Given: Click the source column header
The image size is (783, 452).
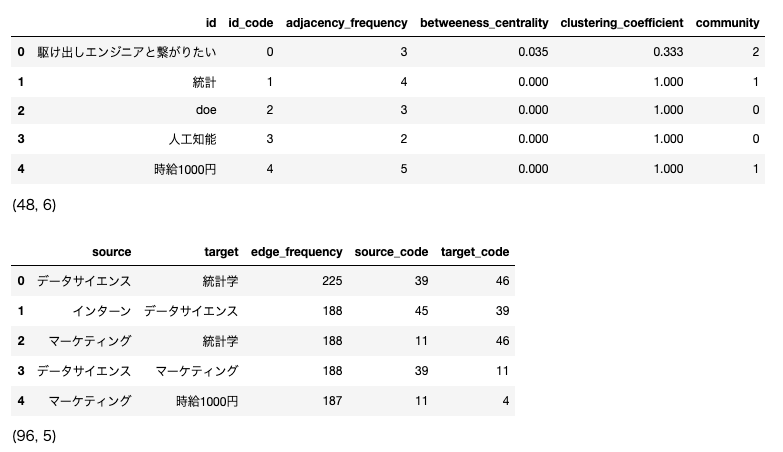Looking at the screenshot, I should [111, 252].
